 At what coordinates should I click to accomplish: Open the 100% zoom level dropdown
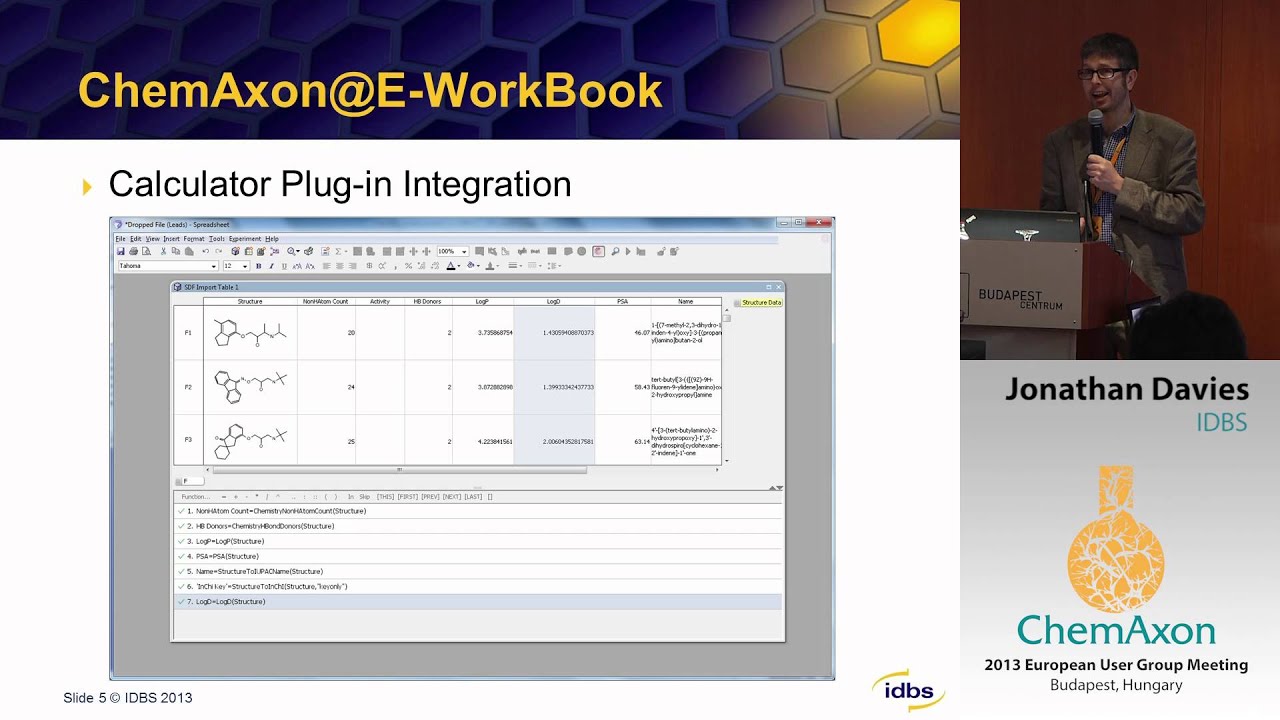coord(463,251)
